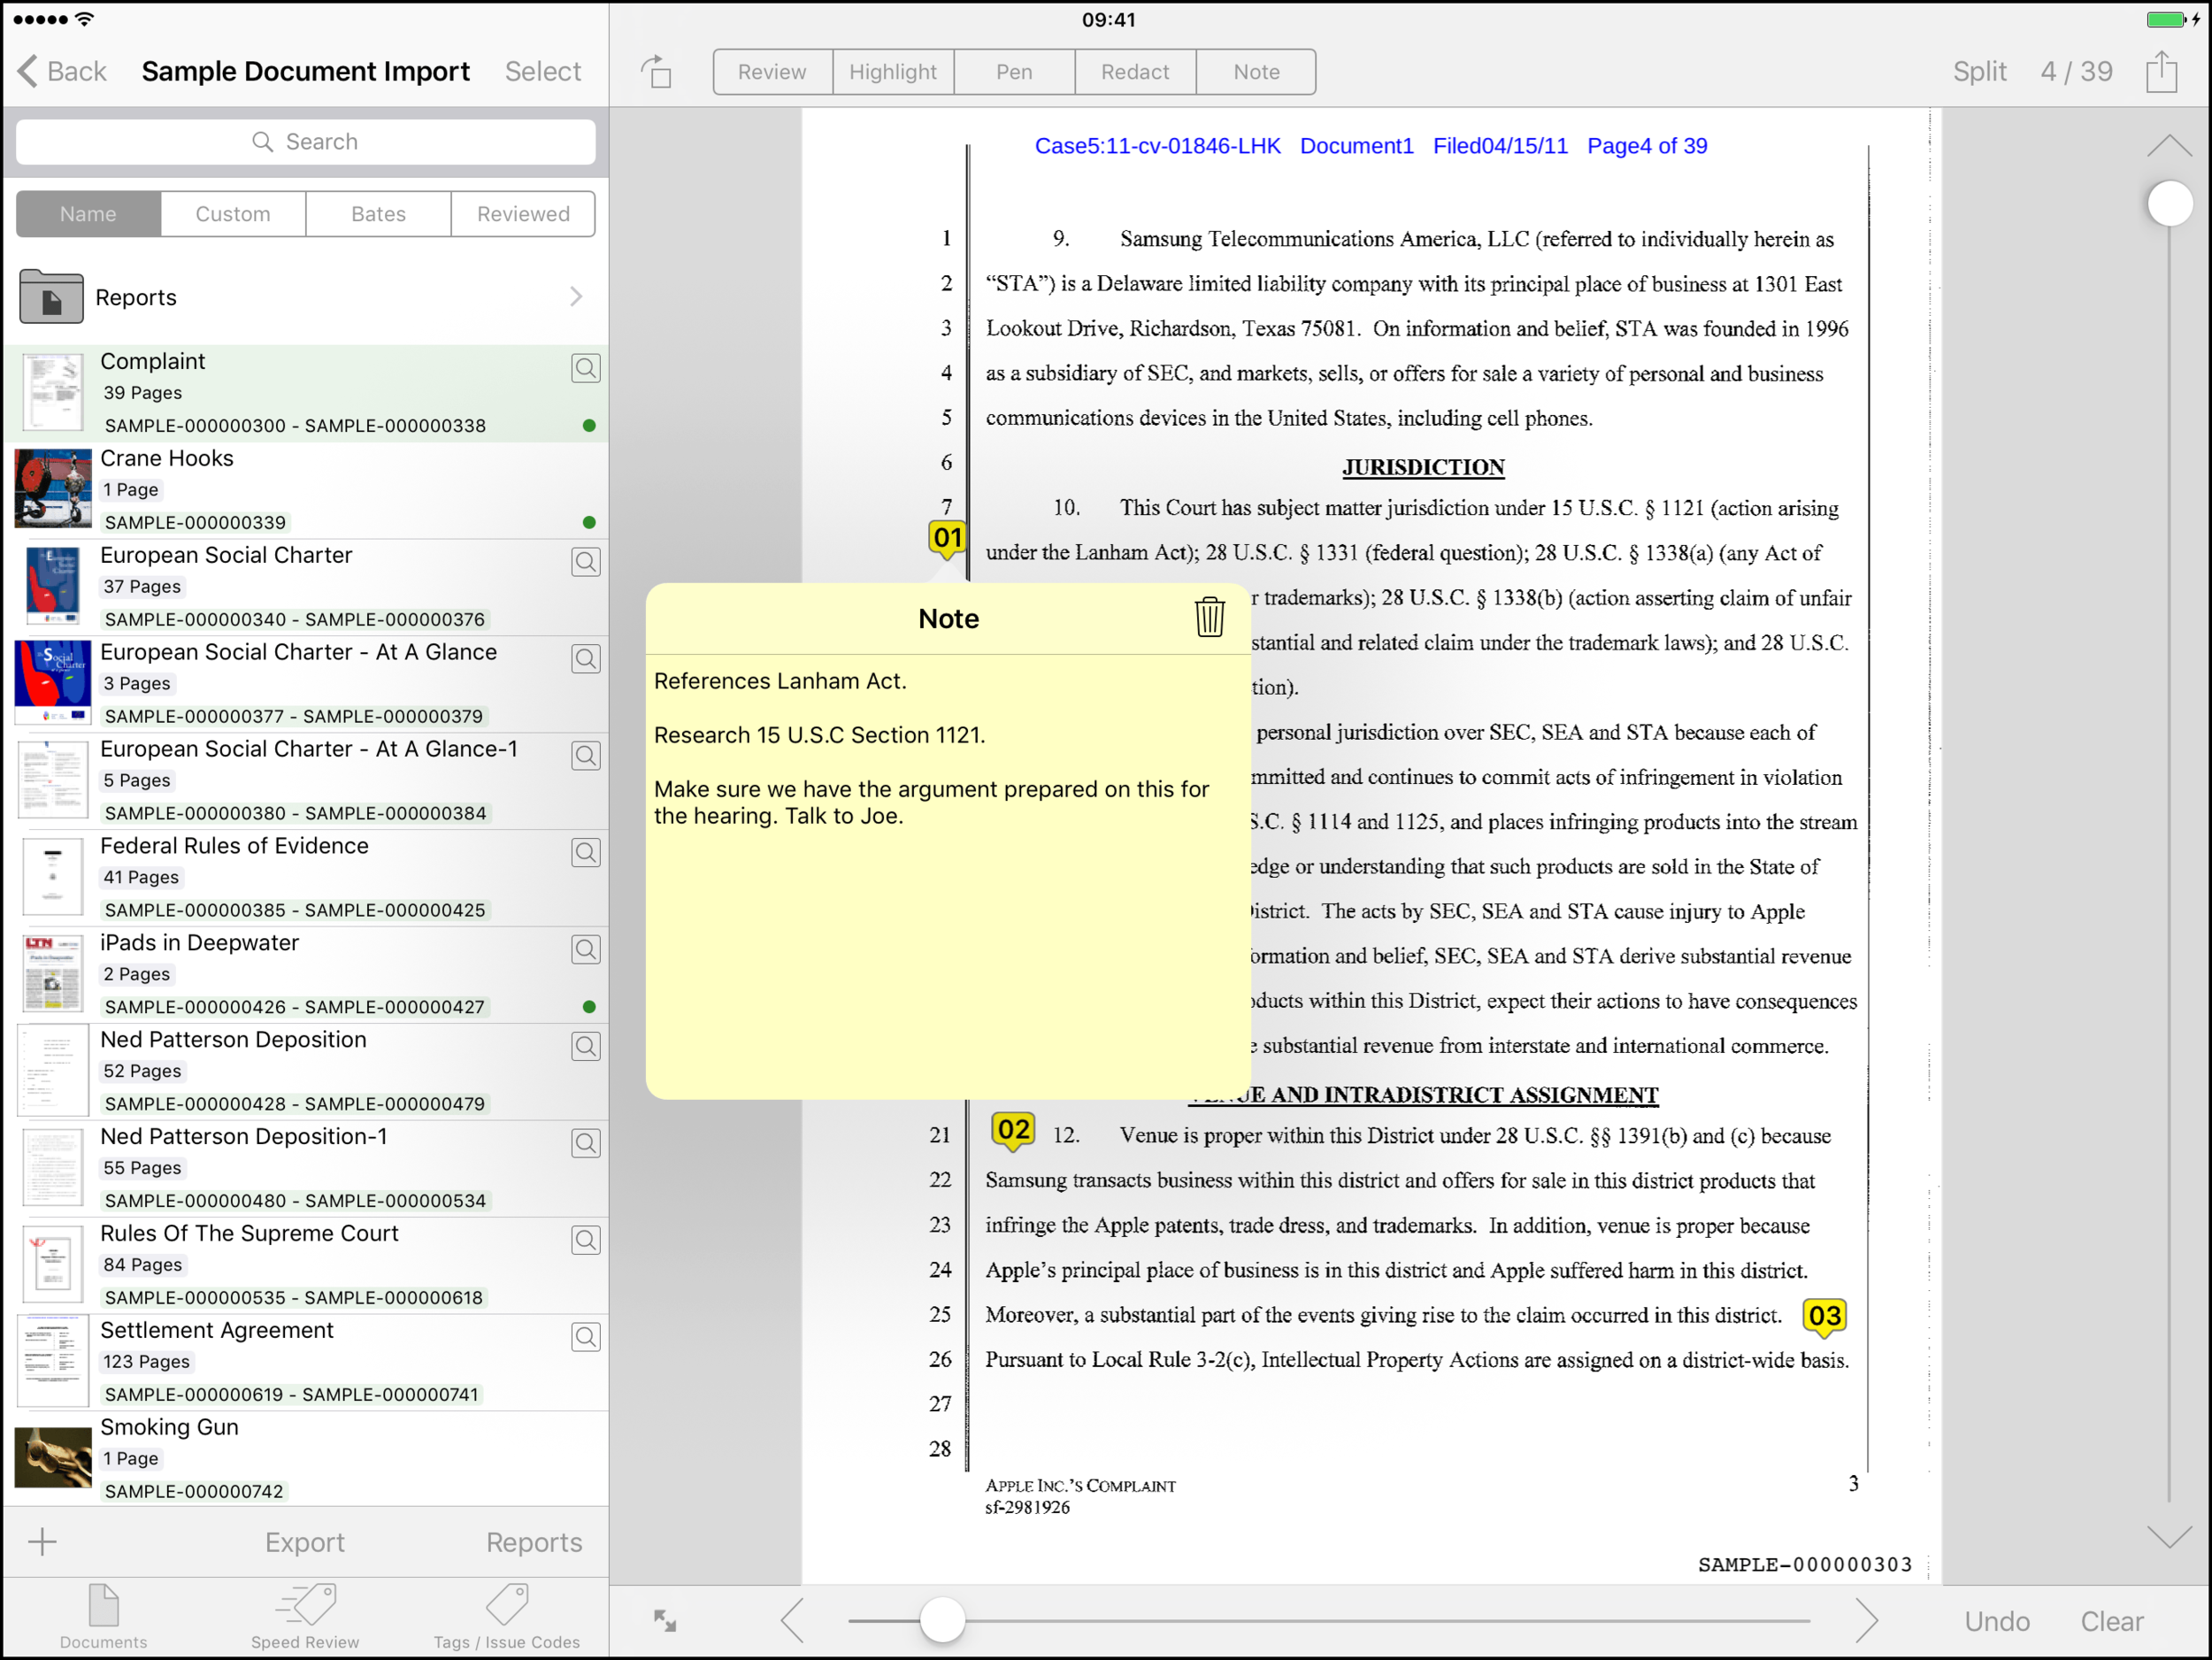The image size is (2212, 1660).
Task: Tap the Split button
Action: [1979, 72]
